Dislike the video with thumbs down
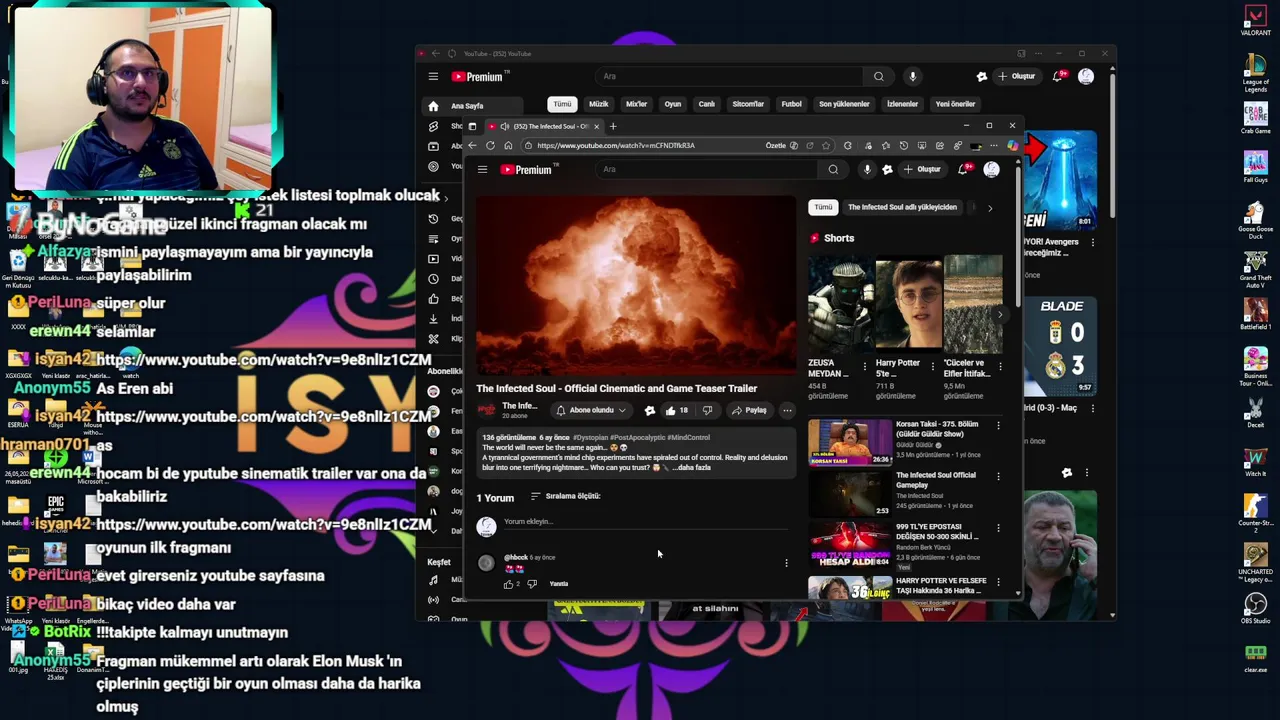 tap(707, 410)
